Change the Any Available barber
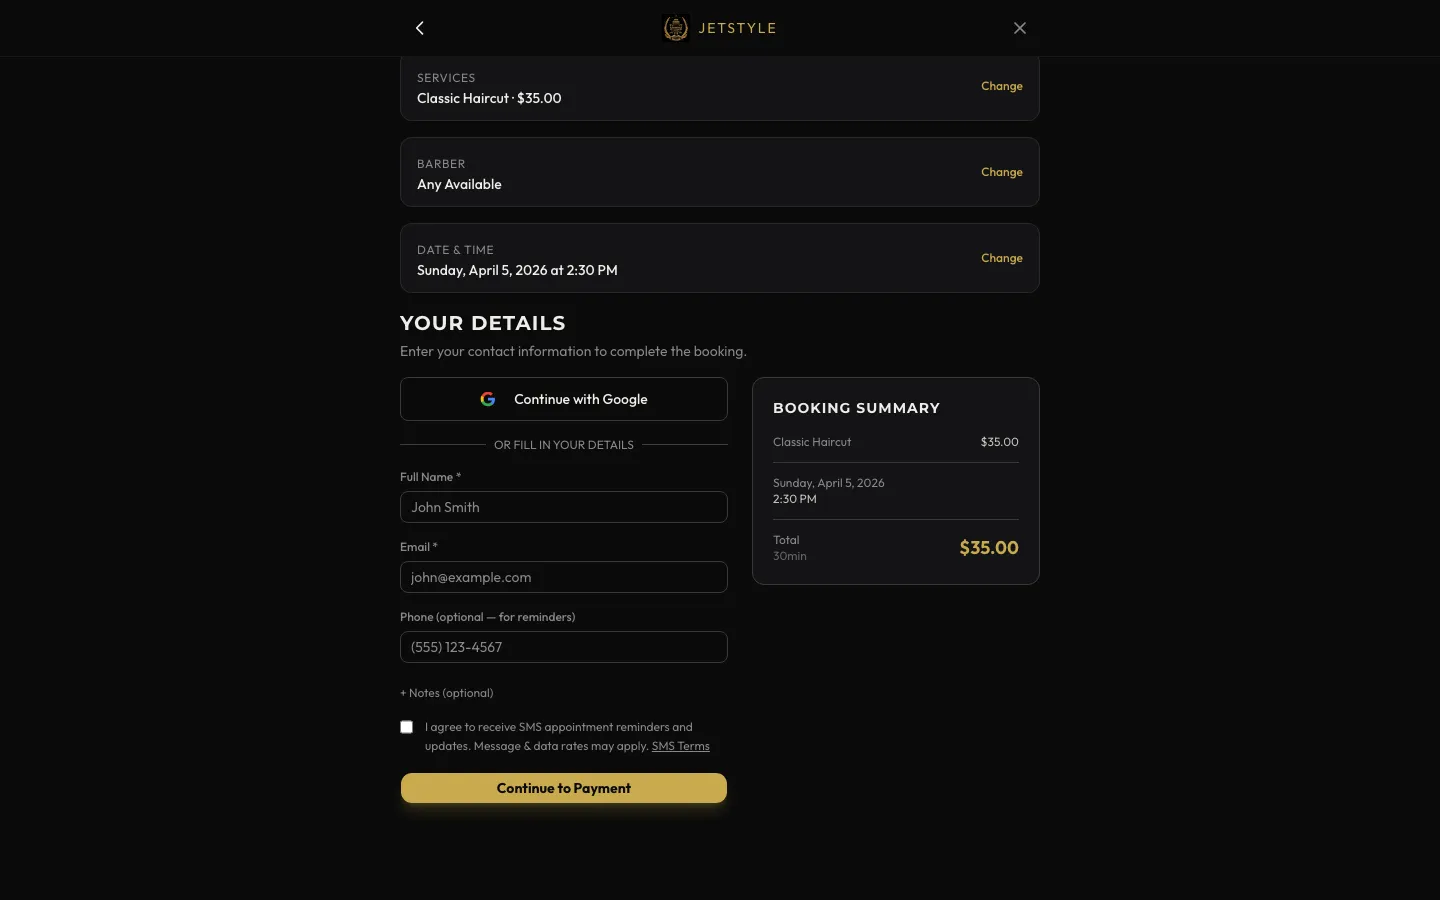Screen dimensions: 1440x900 [x=1001, y=172]
